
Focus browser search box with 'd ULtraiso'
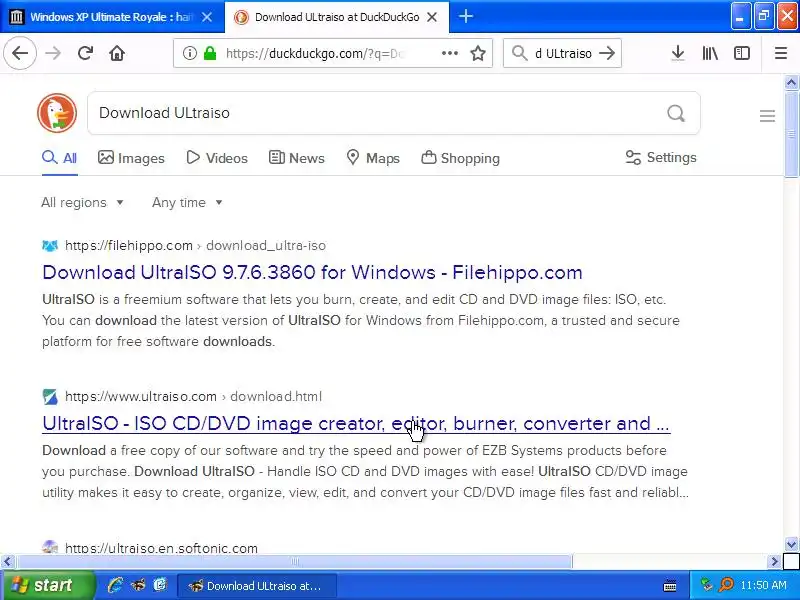click(x=563, y=53)
